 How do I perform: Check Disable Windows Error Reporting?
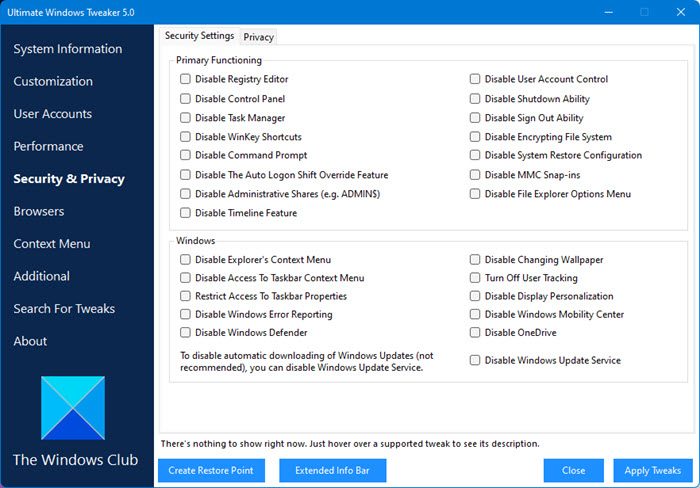click(185, 314)
